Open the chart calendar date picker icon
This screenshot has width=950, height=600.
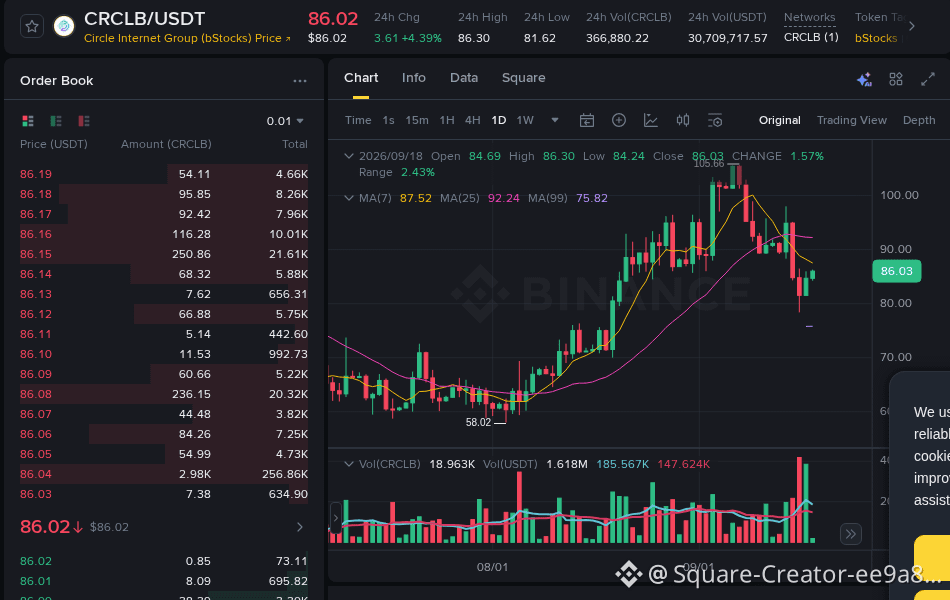[x=586, y=120]
